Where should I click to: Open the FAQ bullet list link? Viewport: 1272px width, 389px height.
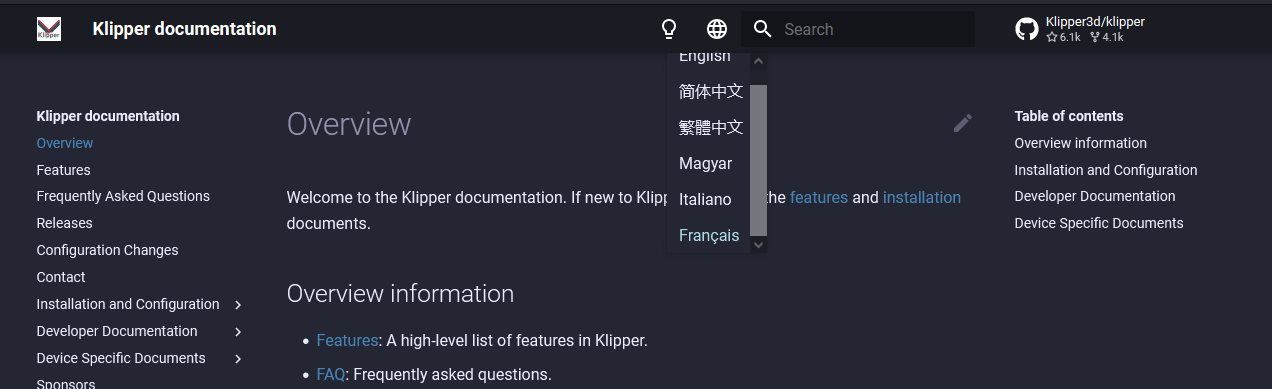click(331, 374)
